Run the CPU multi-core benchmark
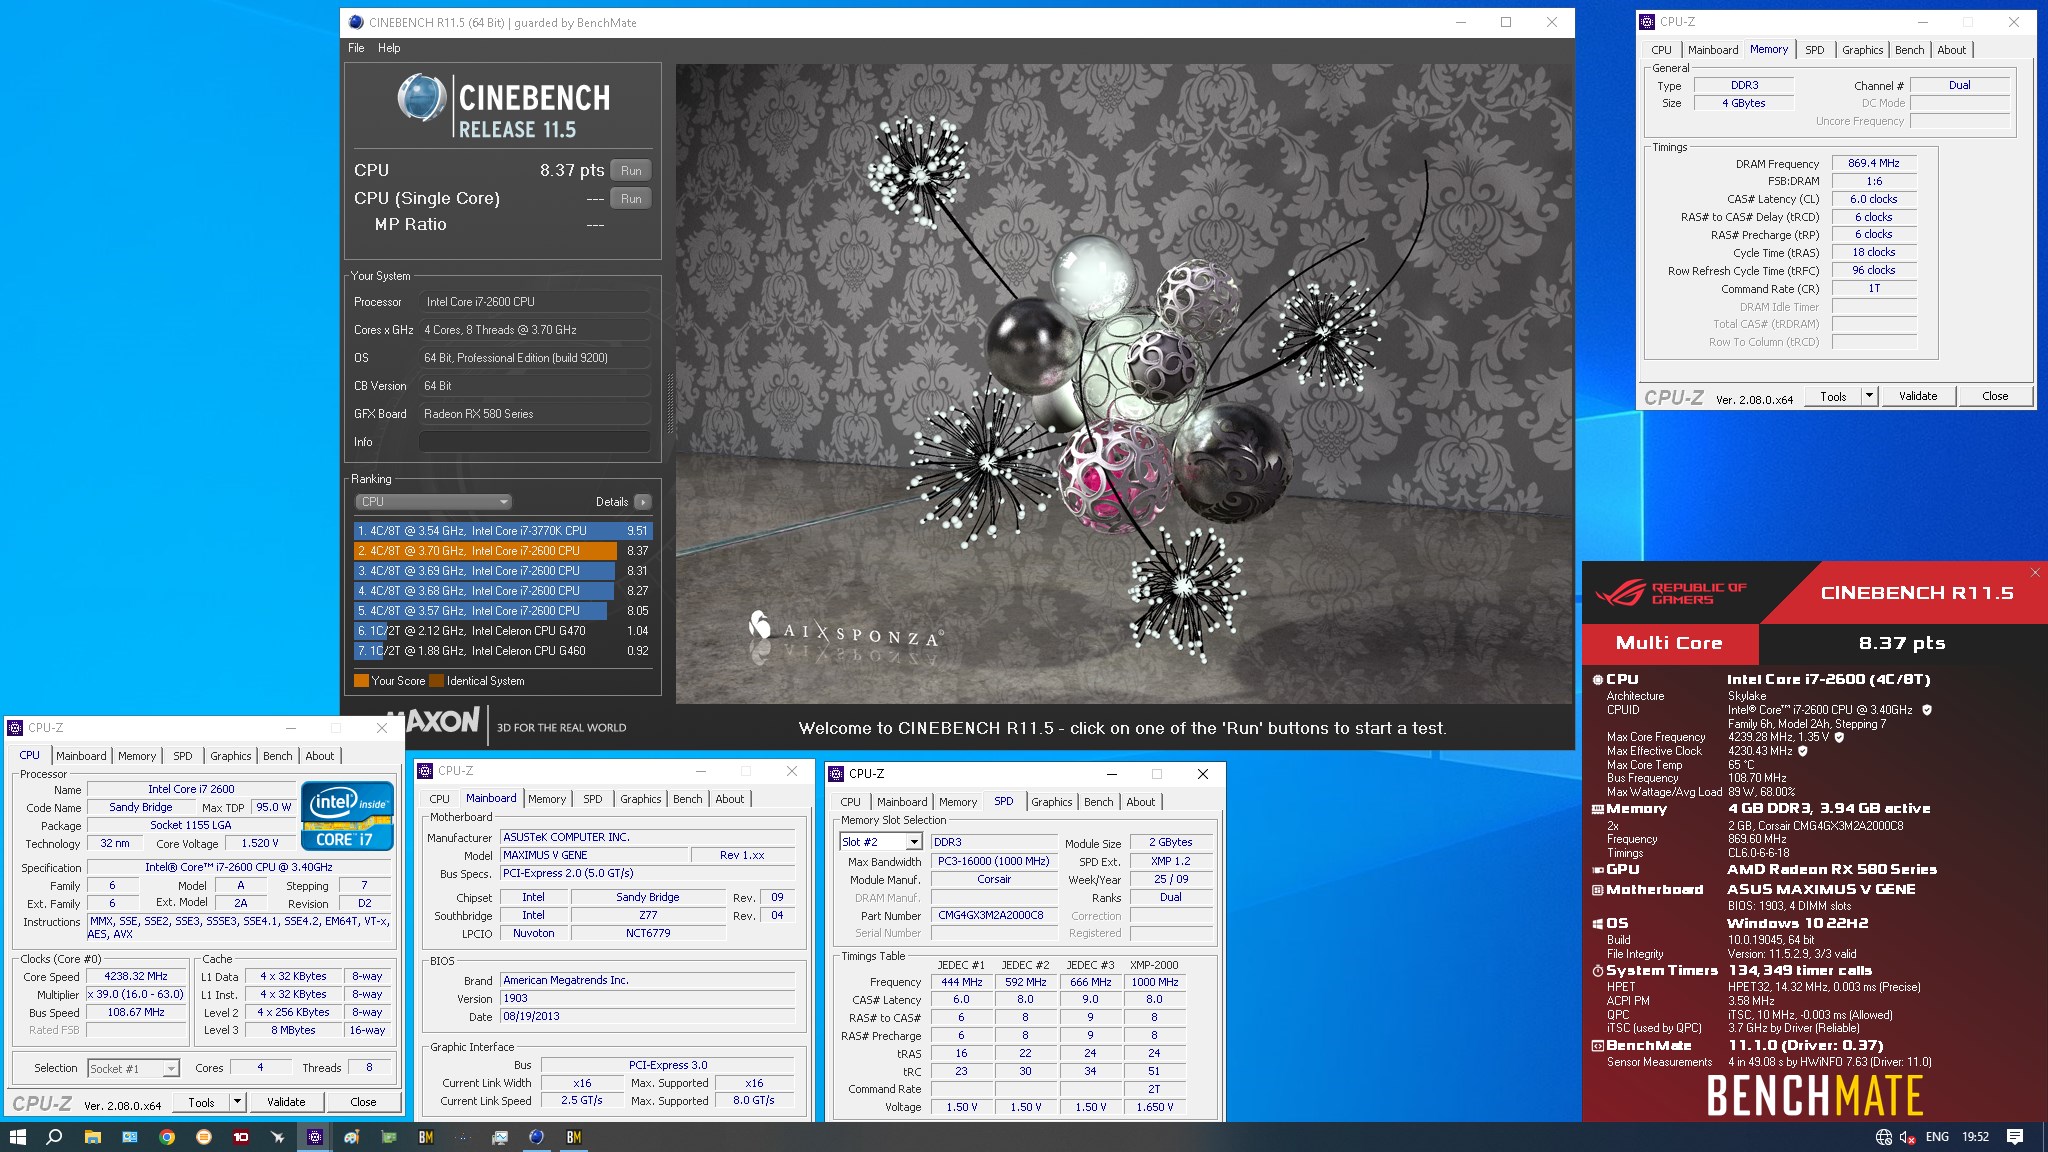The image size is (2048, 1152). [631, 171]
